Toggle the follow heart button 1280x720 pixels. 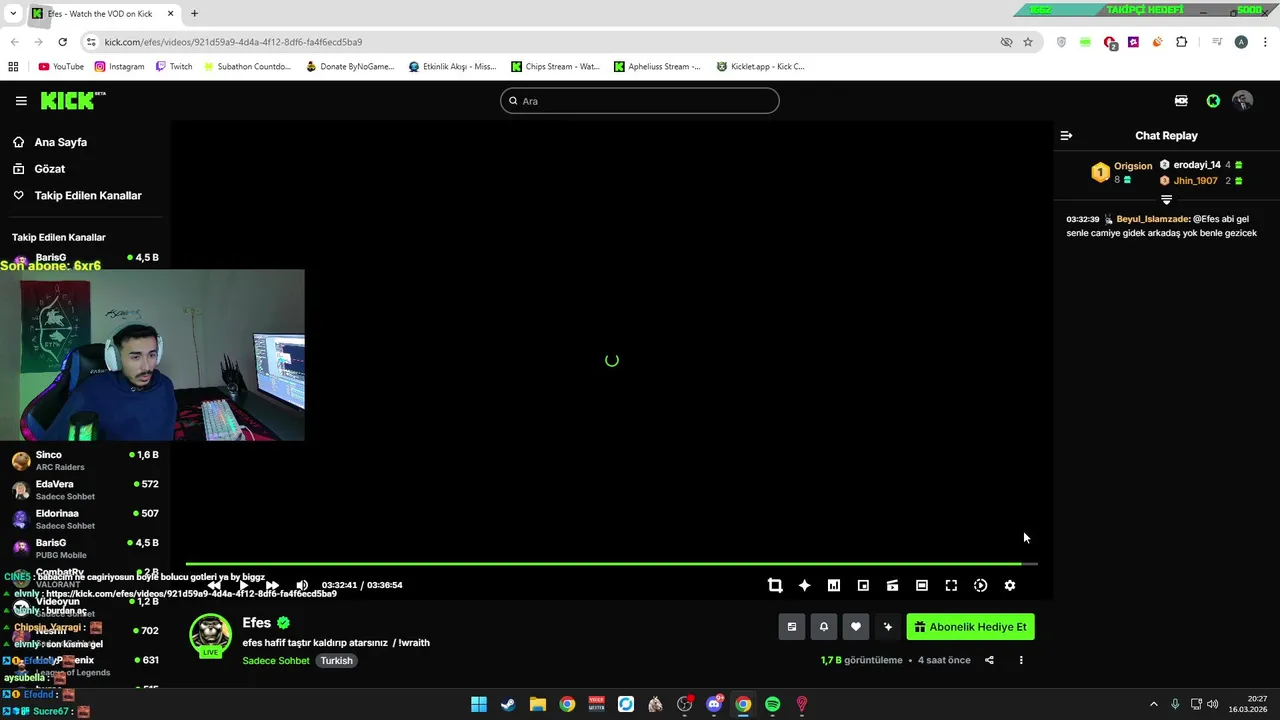856,627
